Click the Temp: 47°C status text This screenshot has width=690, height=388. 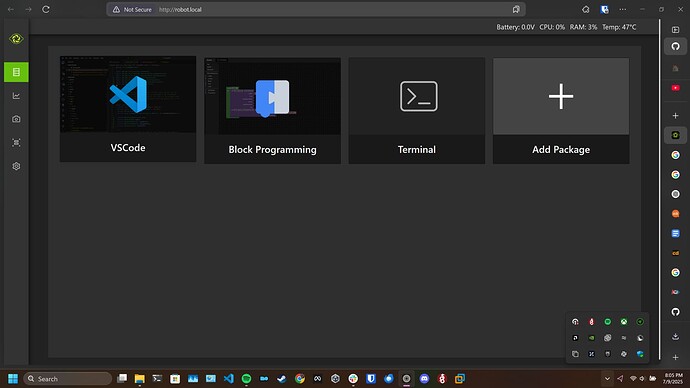point(619,27)
